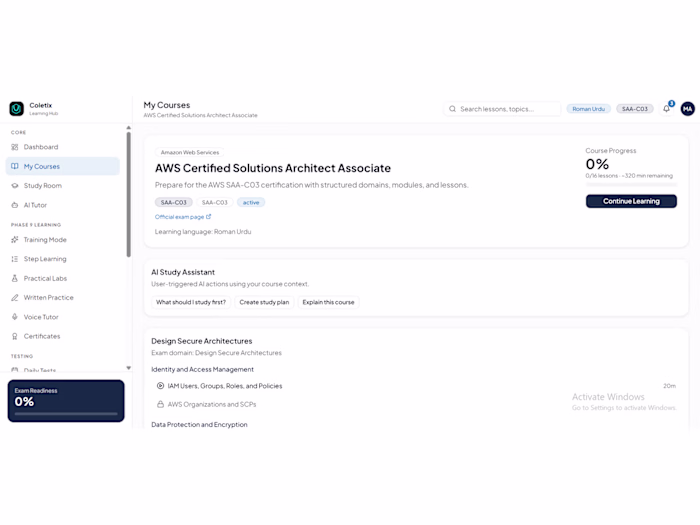Click the SAA-C03 chip in header
Image resolution: width=700 pixels, height=525 pixels.
click(x=635, y=109)
